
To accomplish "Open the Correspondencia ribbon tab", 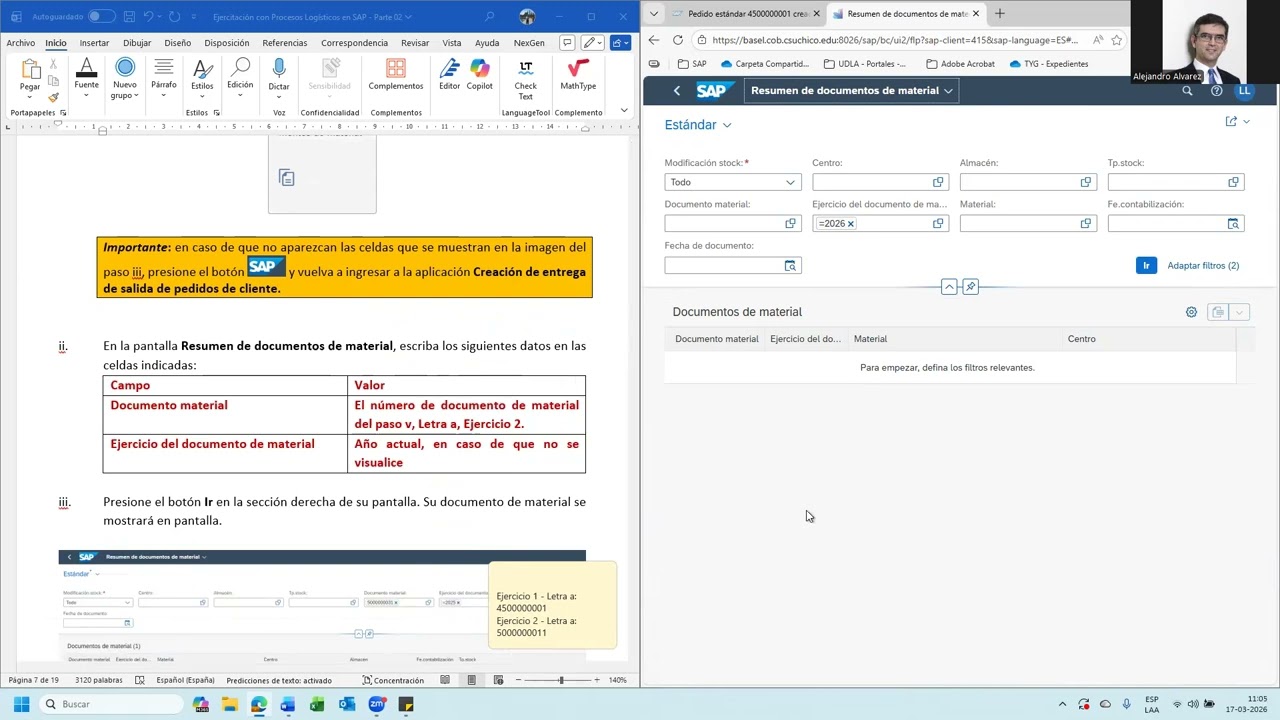I will [x=354, y=43].
